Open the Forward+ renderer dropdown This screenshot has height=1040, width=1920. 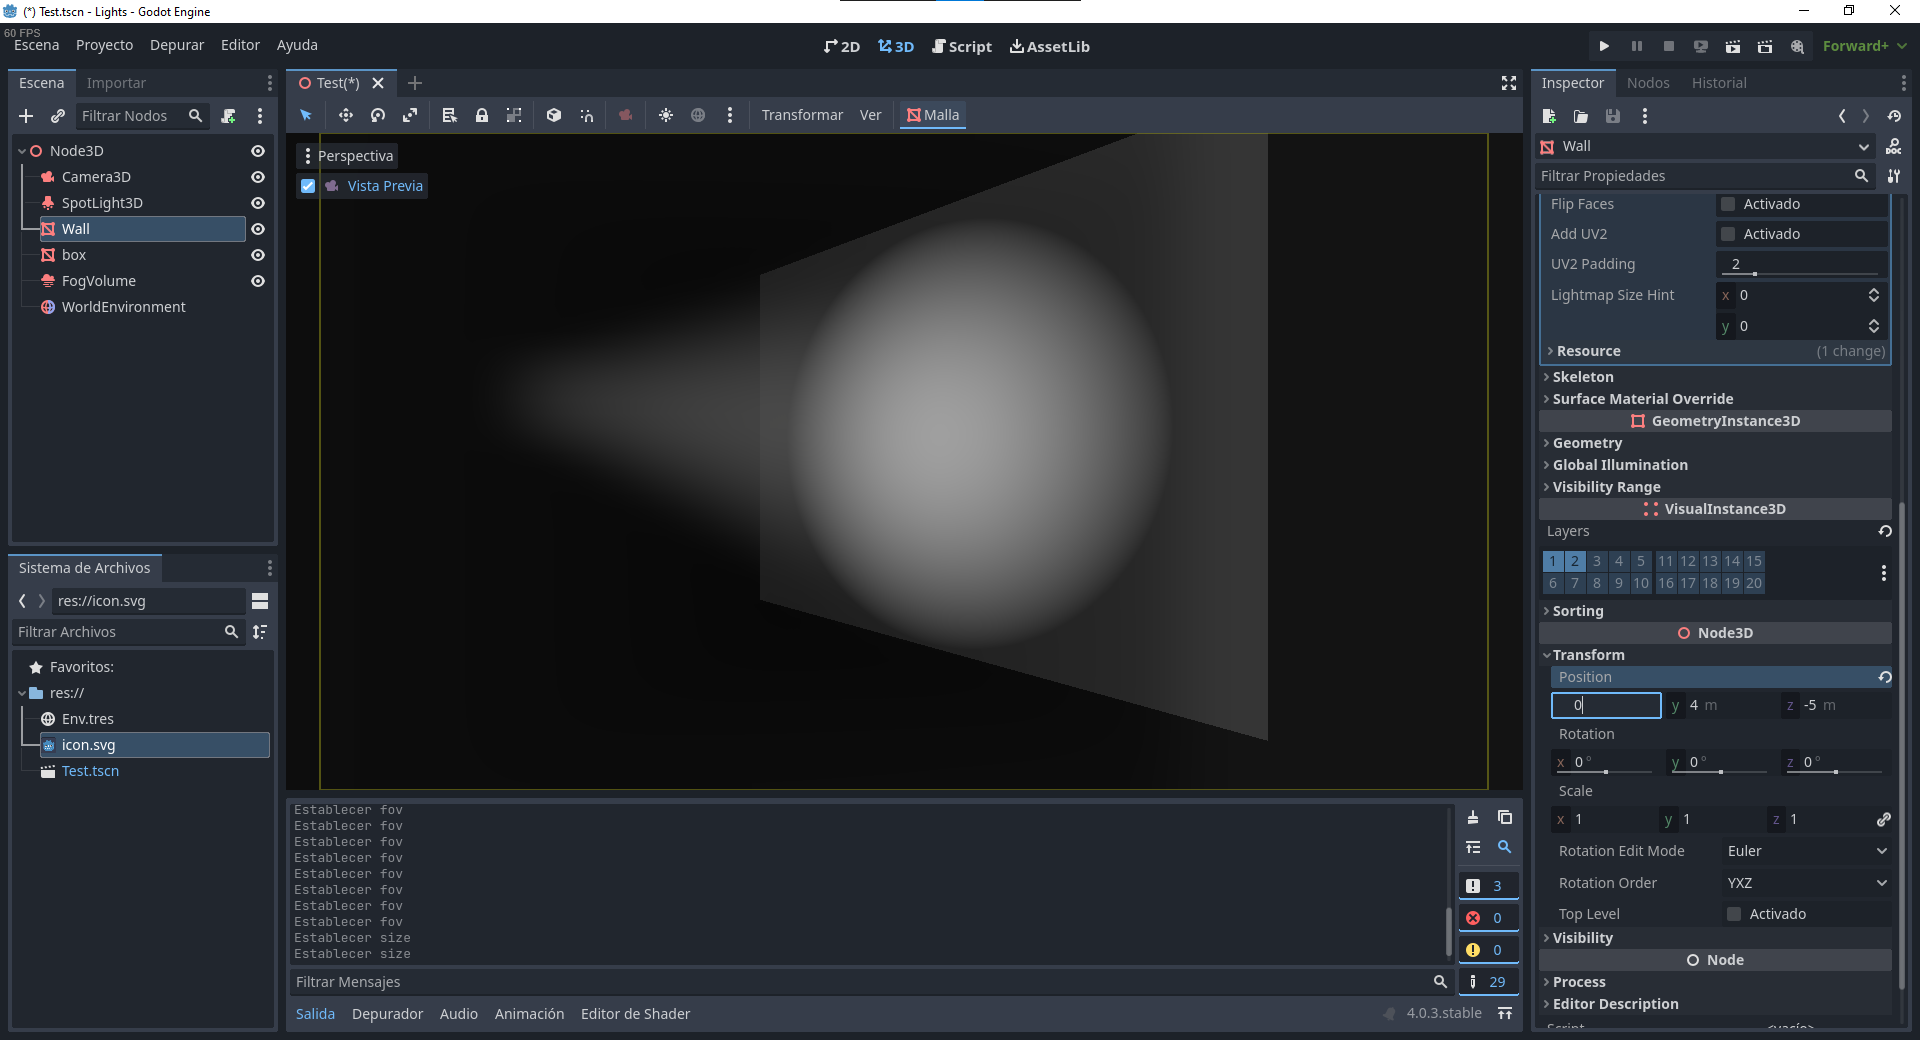[1865, 46]
